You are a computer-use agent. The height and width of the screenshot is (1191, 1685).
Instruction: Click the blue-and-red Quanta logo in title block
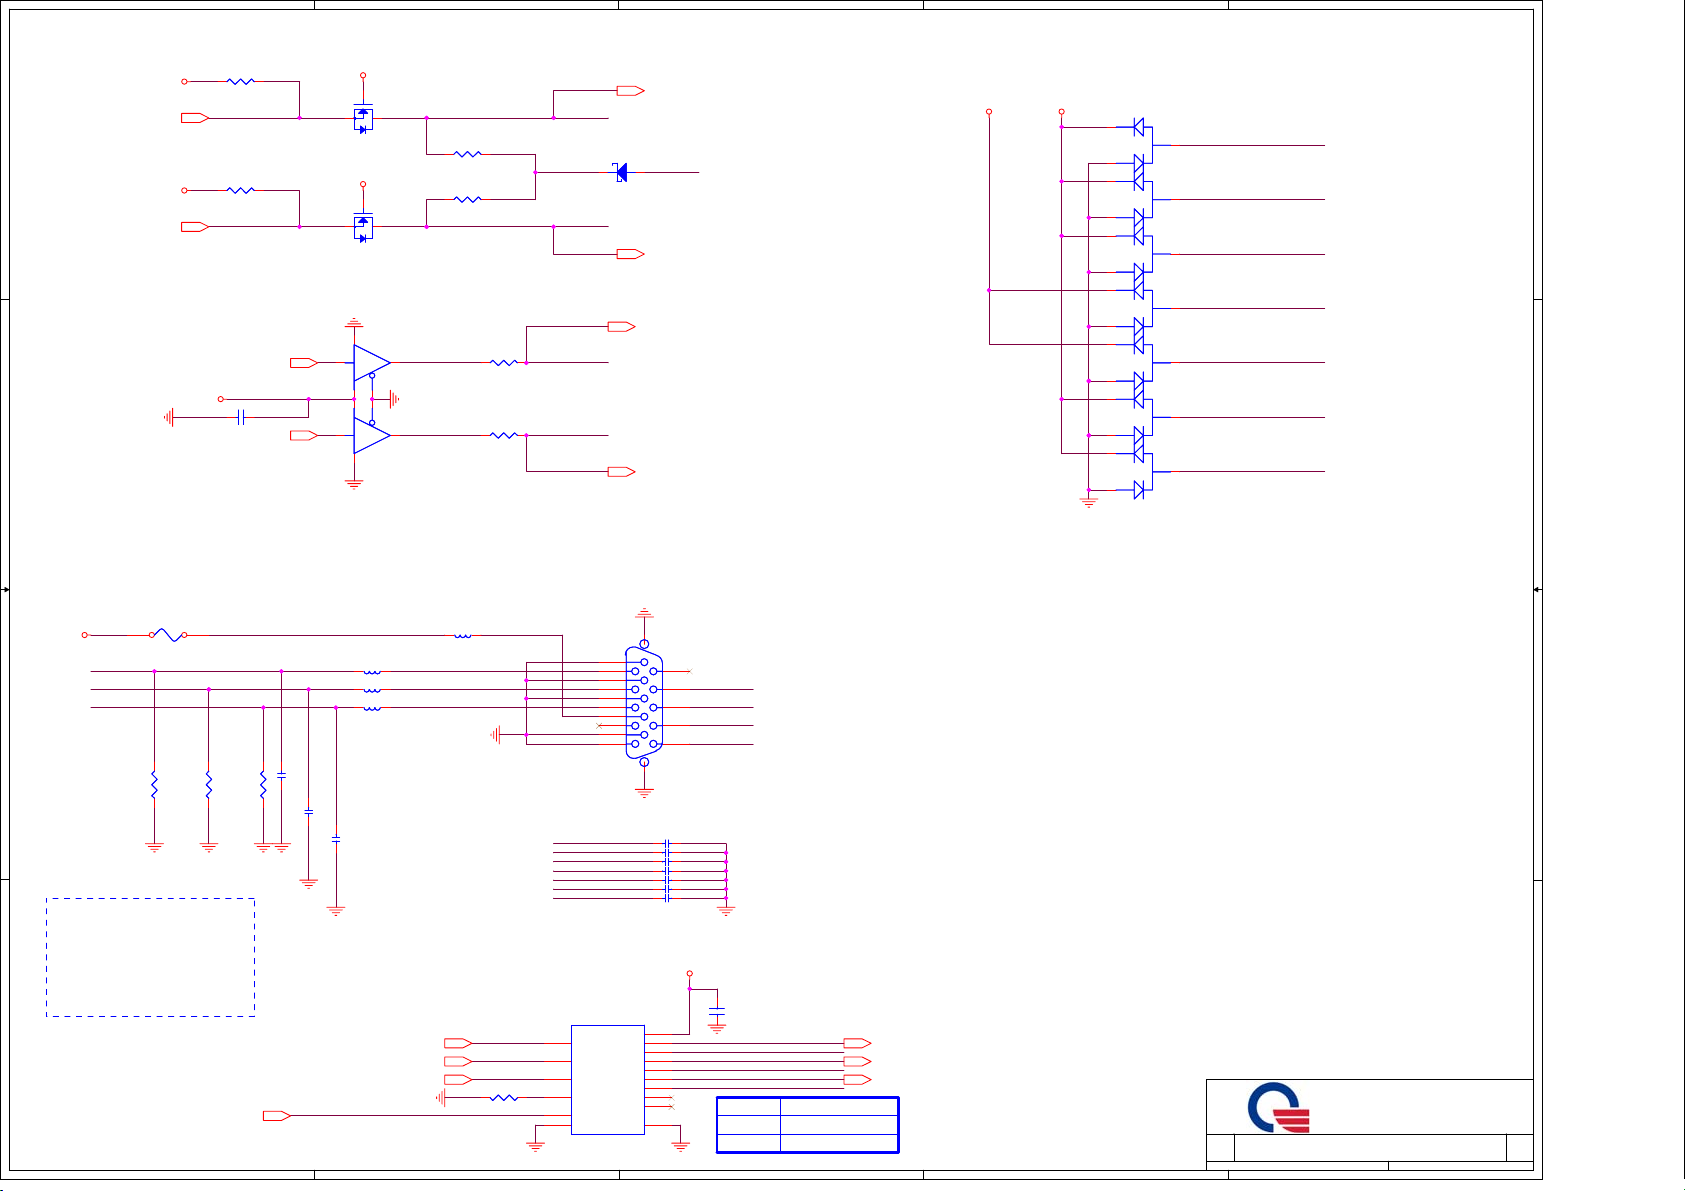[x=1279, y=1109]
